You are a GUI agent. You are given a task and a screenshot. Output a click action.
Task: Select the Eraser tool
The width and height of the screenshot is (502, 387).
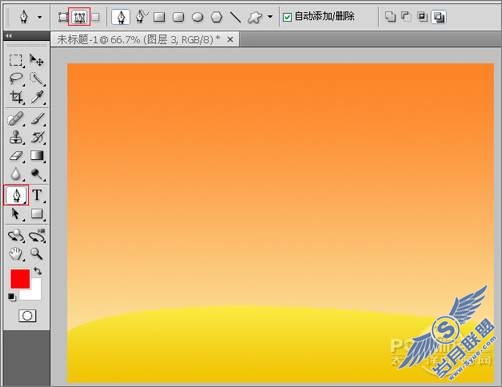(x=16, y=156)
